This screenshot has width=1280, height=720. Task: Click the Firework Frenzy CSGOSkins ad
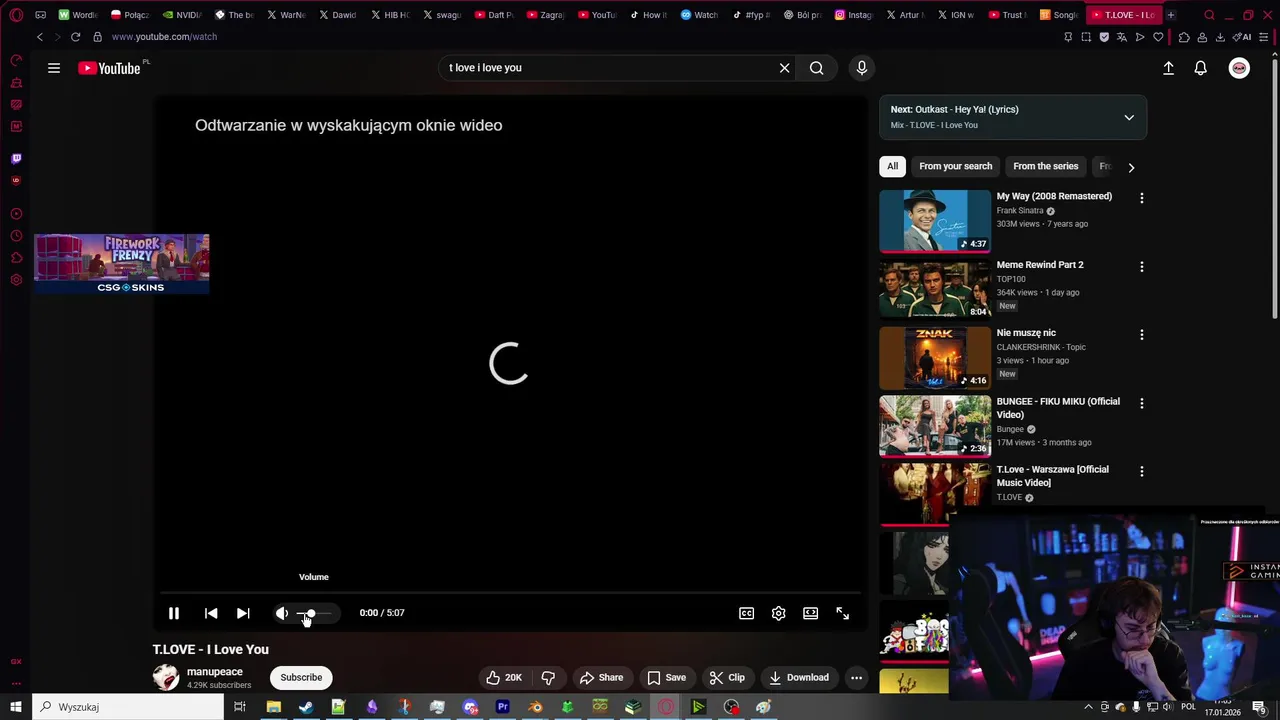pyautogui.click(x=122, y=264)
